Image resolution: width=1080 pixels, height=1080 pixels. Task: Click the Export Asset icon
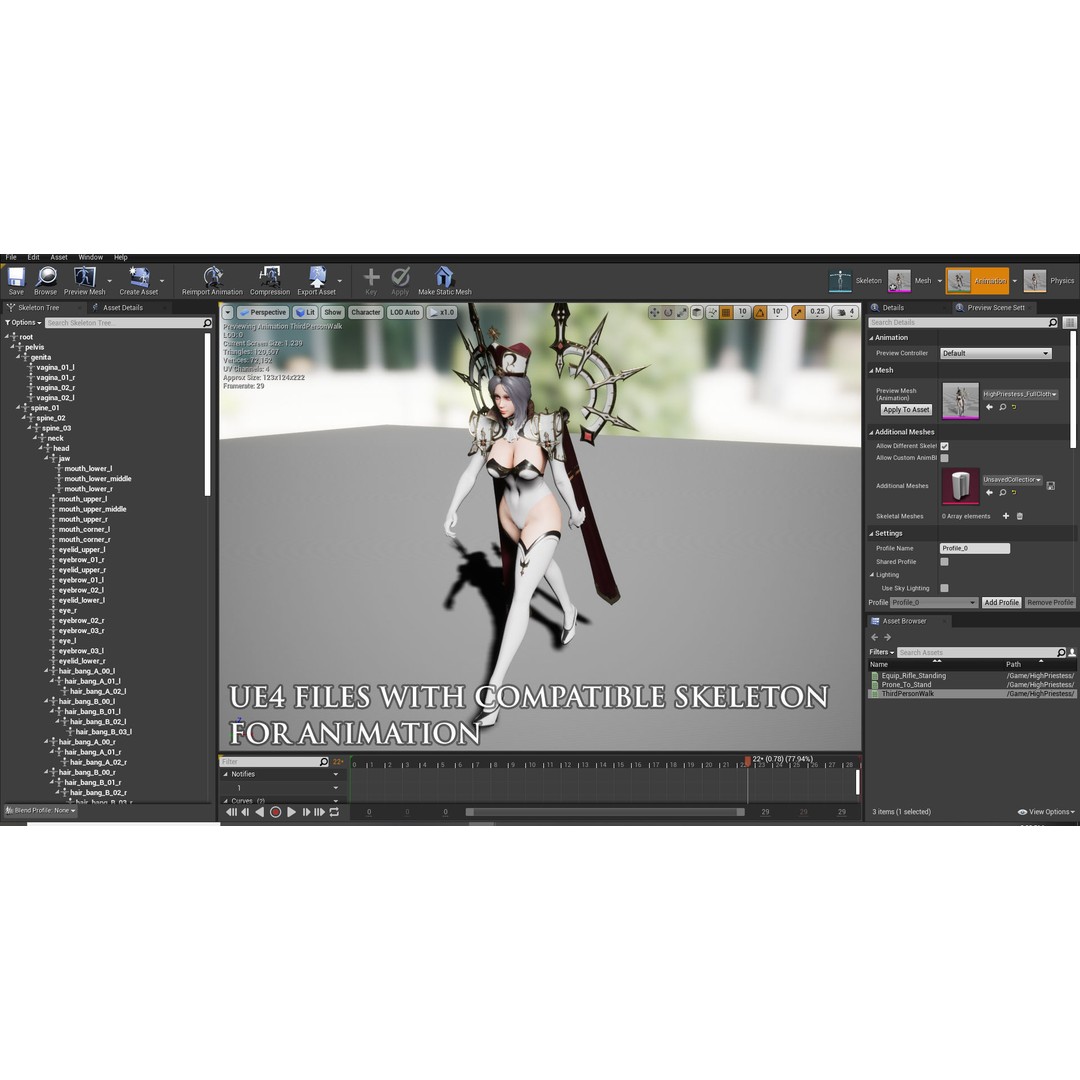317,277
